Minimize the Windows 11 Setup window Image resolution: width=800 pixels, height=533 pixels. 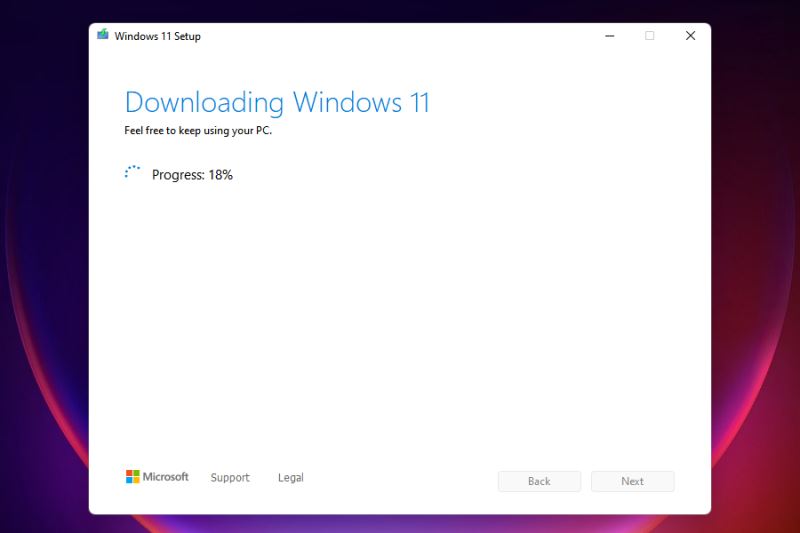point(610,36)
